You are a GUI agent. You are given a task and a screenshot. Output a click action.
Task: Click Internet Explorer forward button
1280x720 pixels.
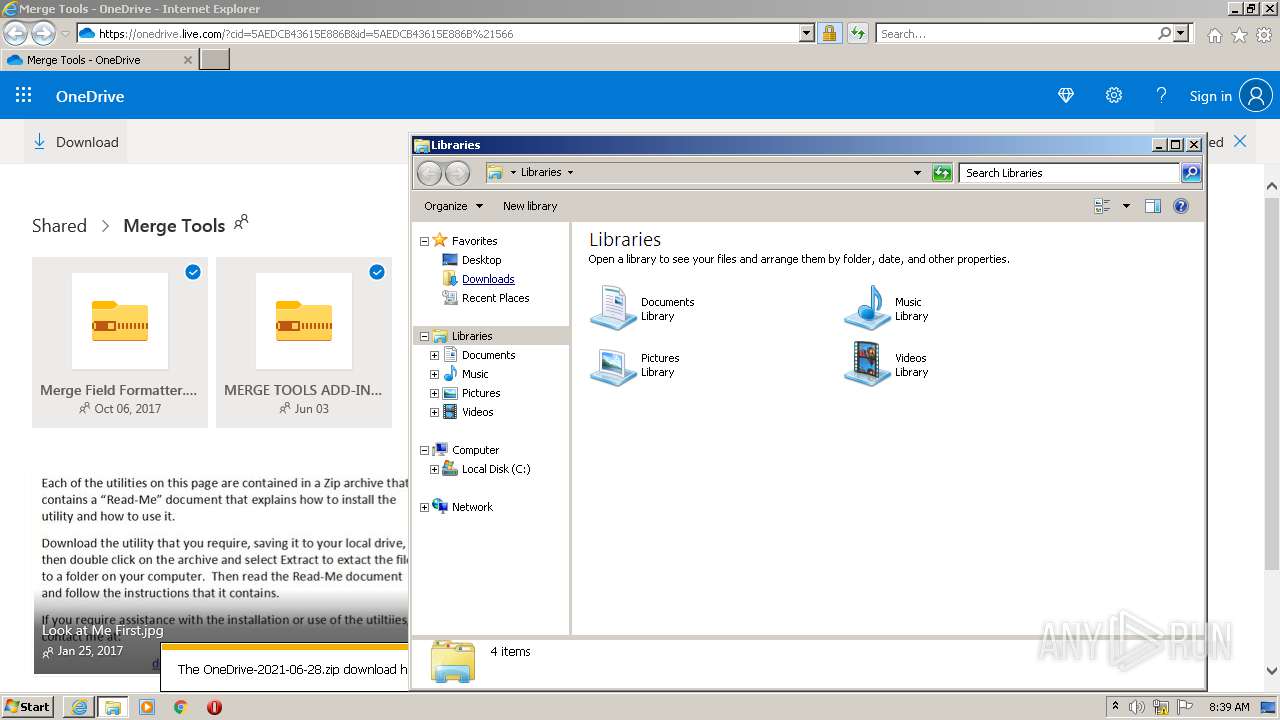[x=43, y=33]
